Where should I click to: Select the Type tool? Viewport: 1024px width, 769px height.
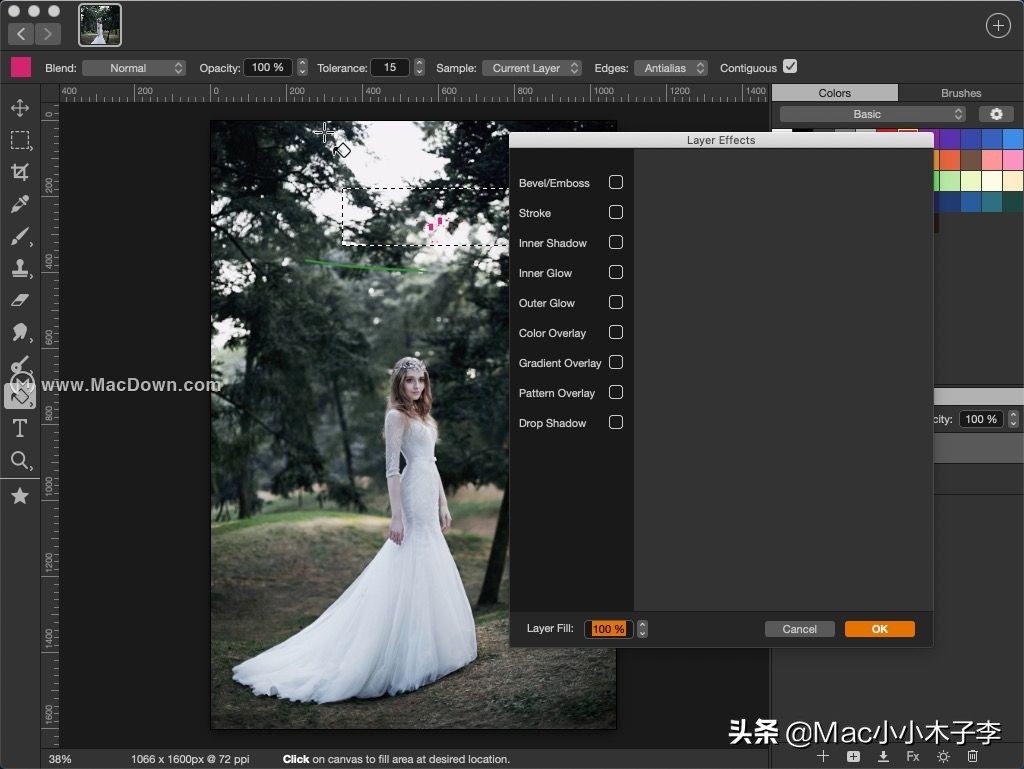tap(20, 428)
